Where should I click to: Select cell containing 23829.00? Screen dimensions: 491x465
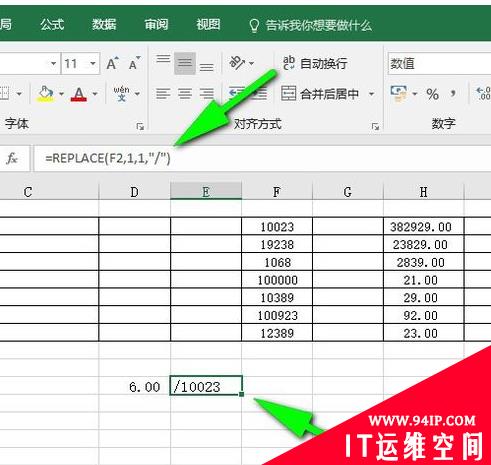424,244
